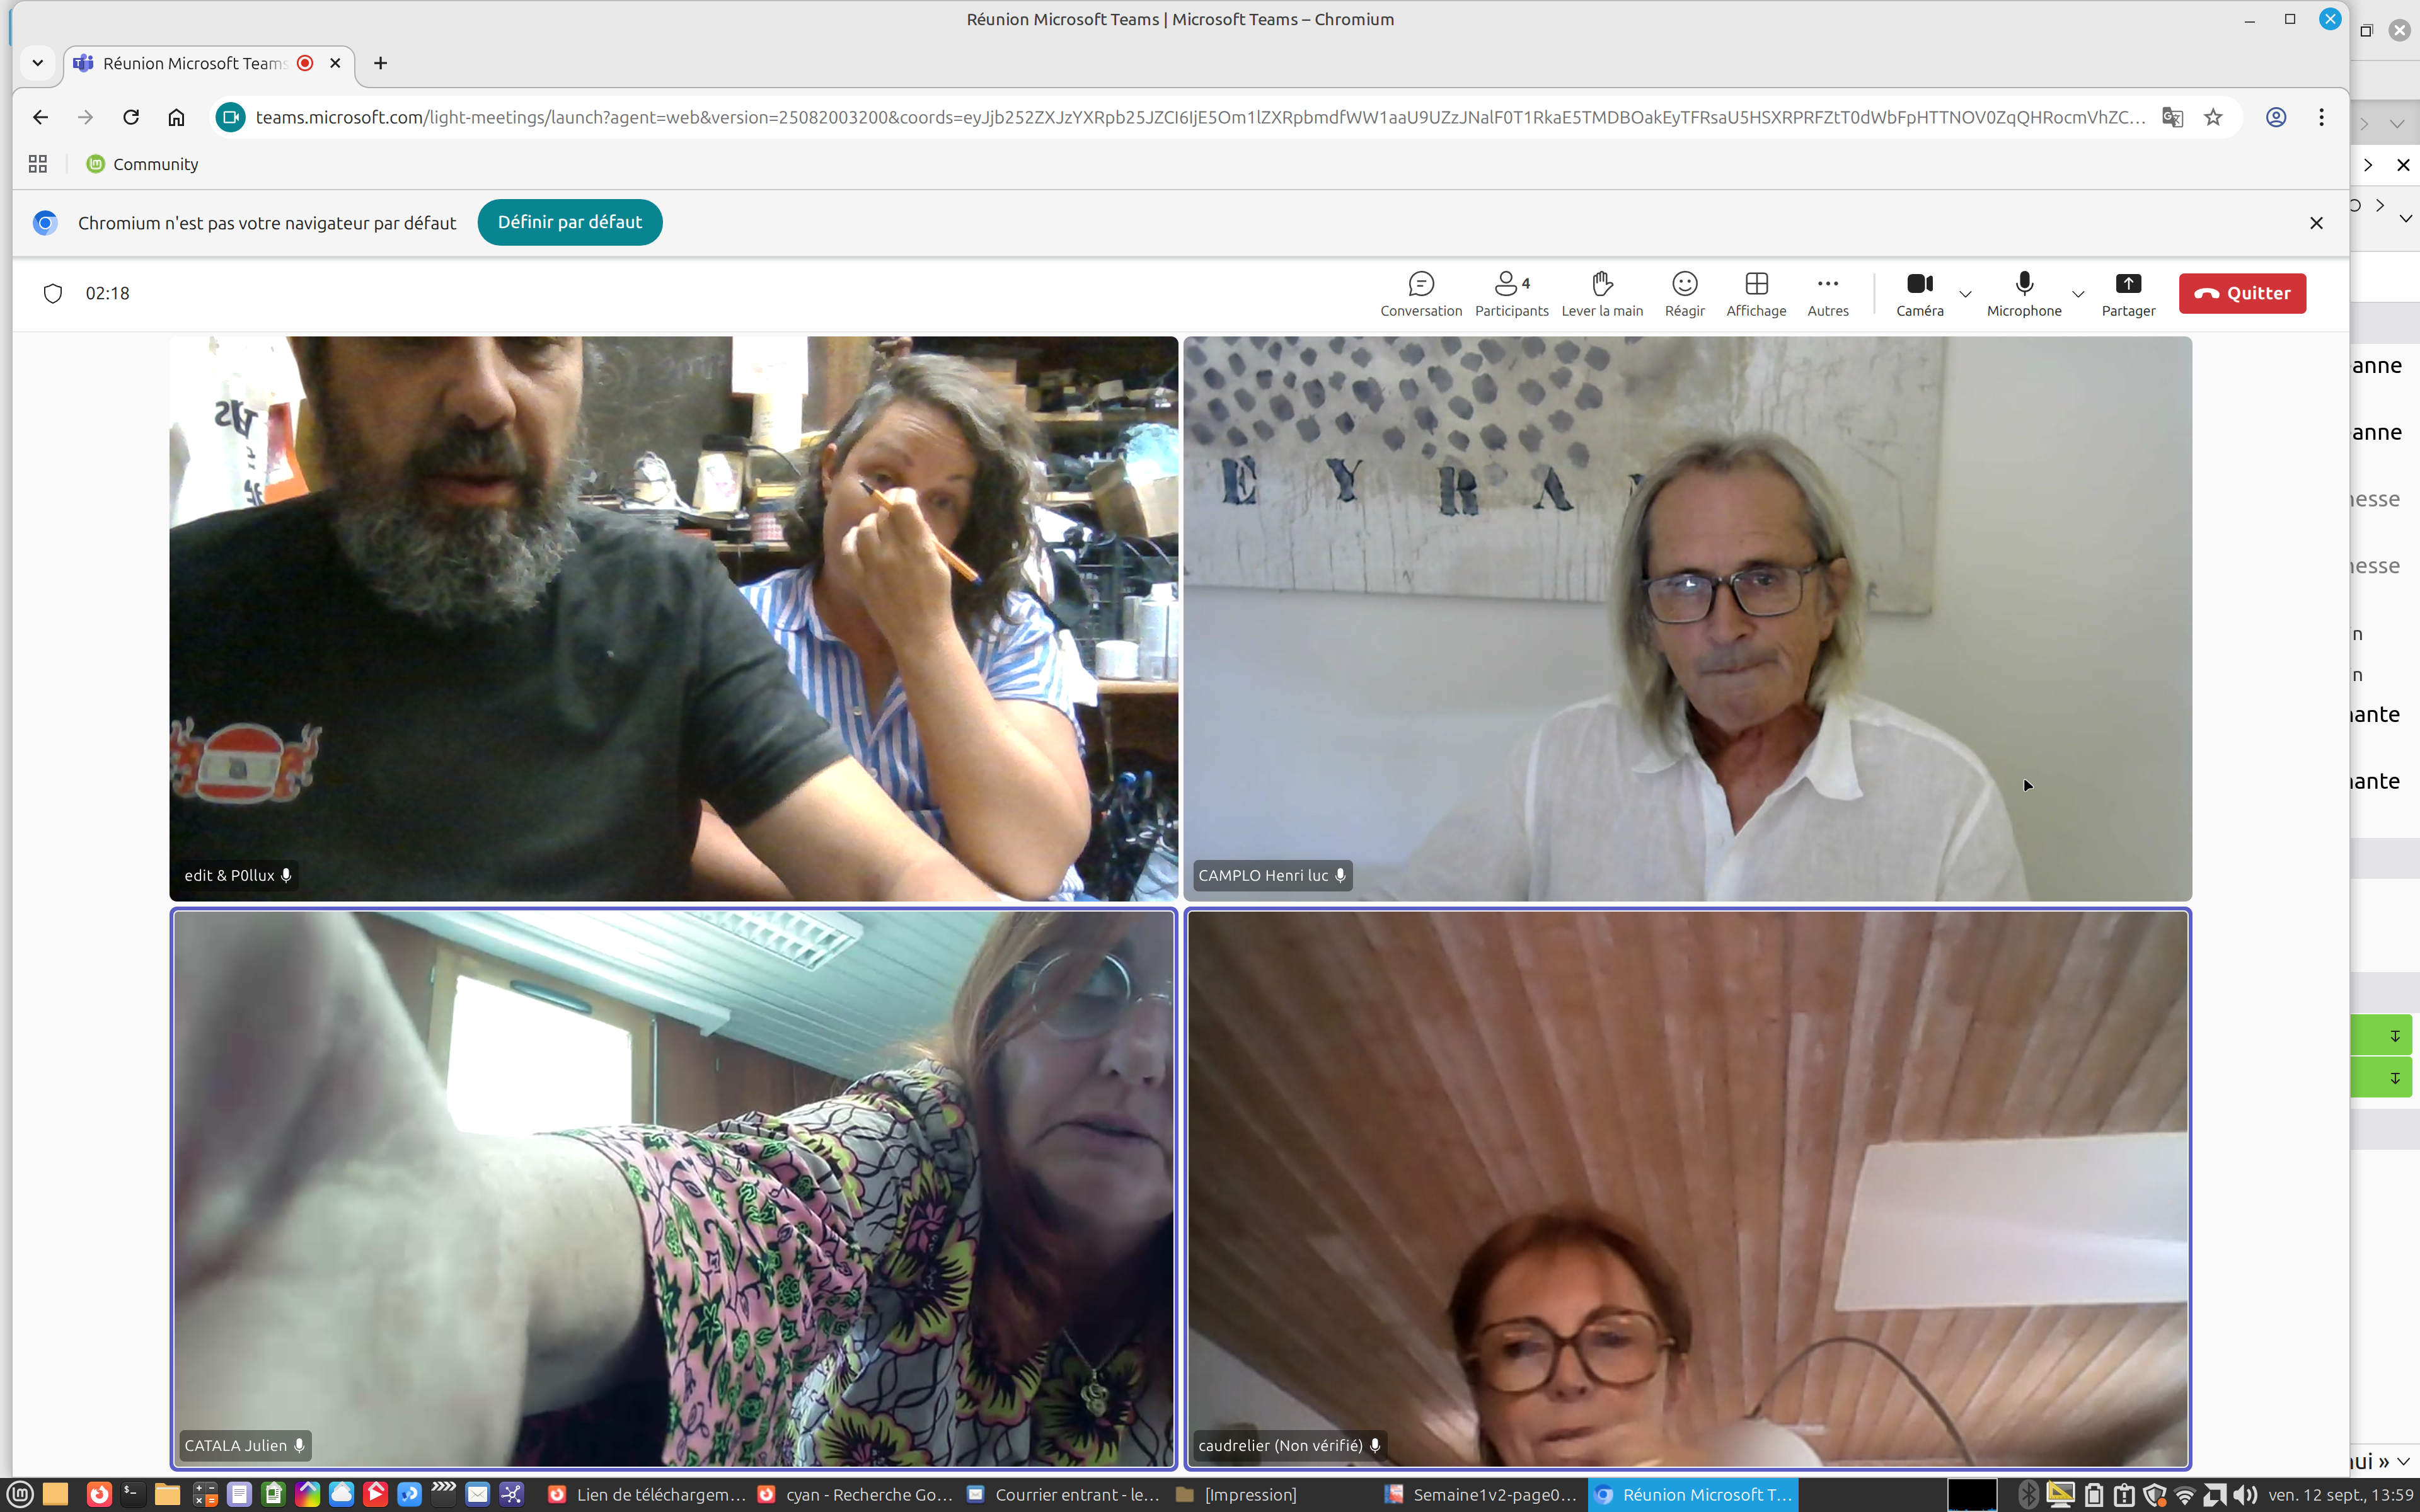Open Courrier entrant taskbar window
Screen dimensions: 2420x1512
(x=1064, y=1494)
